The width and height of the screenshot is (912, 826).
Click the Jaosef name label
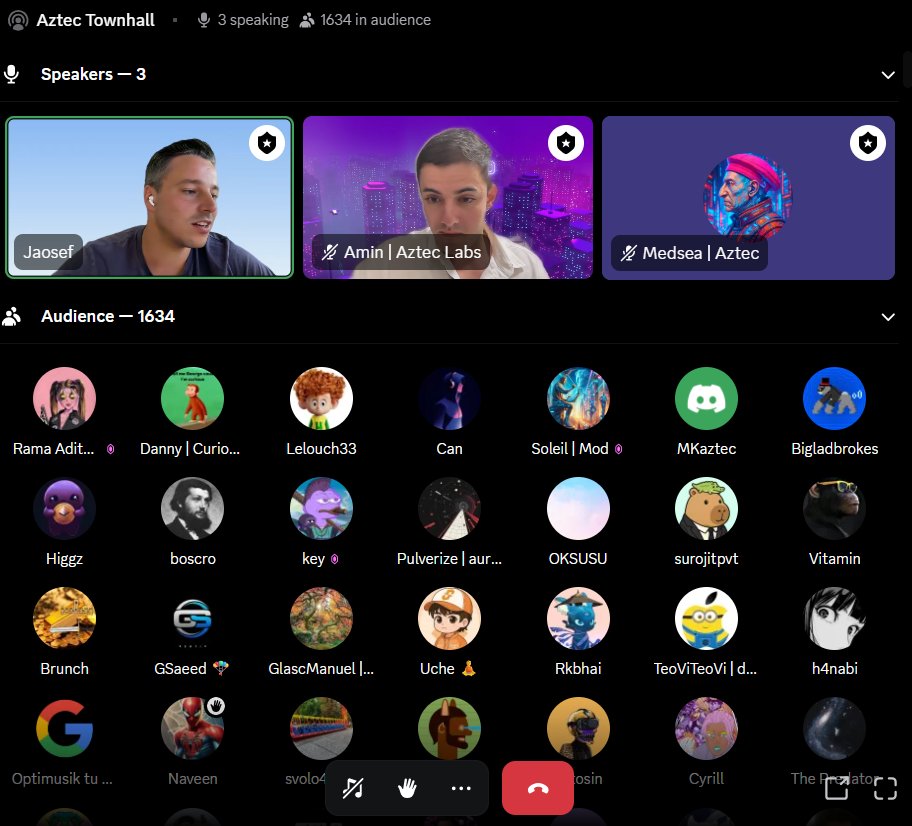pos(48,252)
